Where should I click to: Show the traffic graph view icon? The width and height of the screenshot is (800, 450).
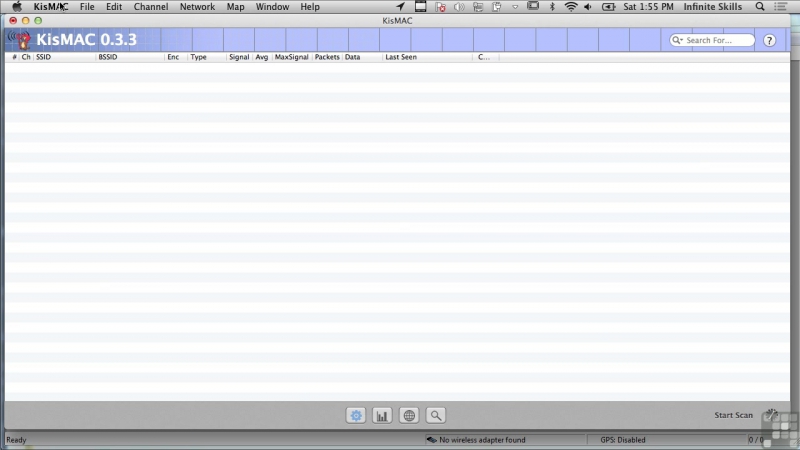pyautogui.click(x=382, y=415)
